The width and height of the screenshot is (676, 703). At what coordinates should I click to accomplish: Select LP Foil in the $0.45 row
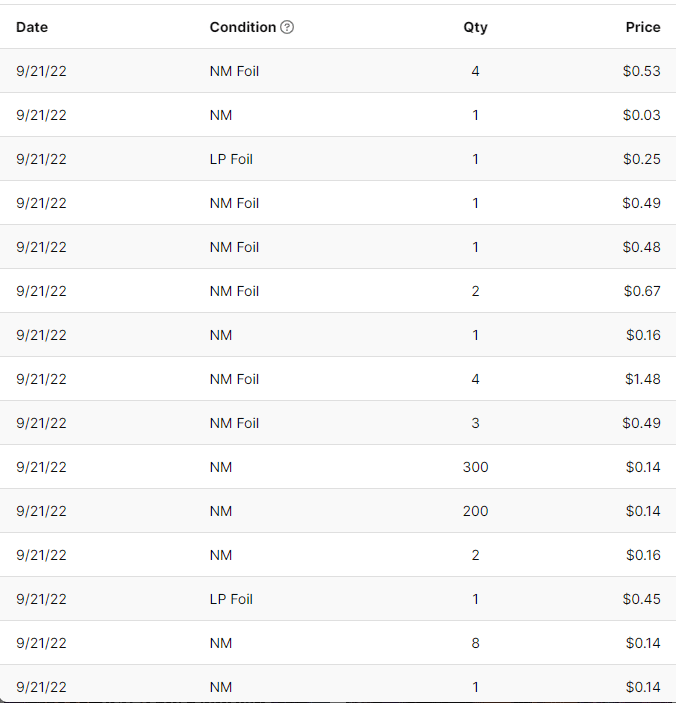(x=231, y=599)
